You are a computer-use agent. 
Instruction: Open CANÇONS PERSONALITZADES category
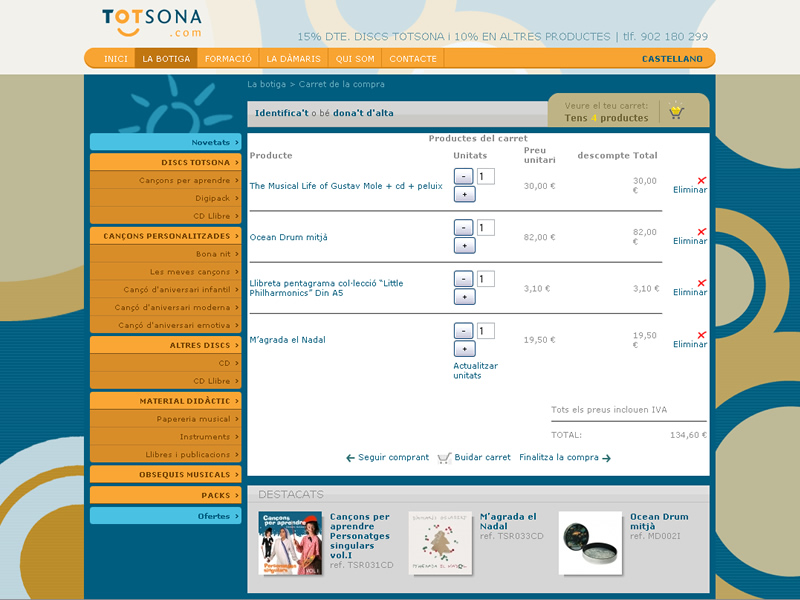tap(165, 236)
